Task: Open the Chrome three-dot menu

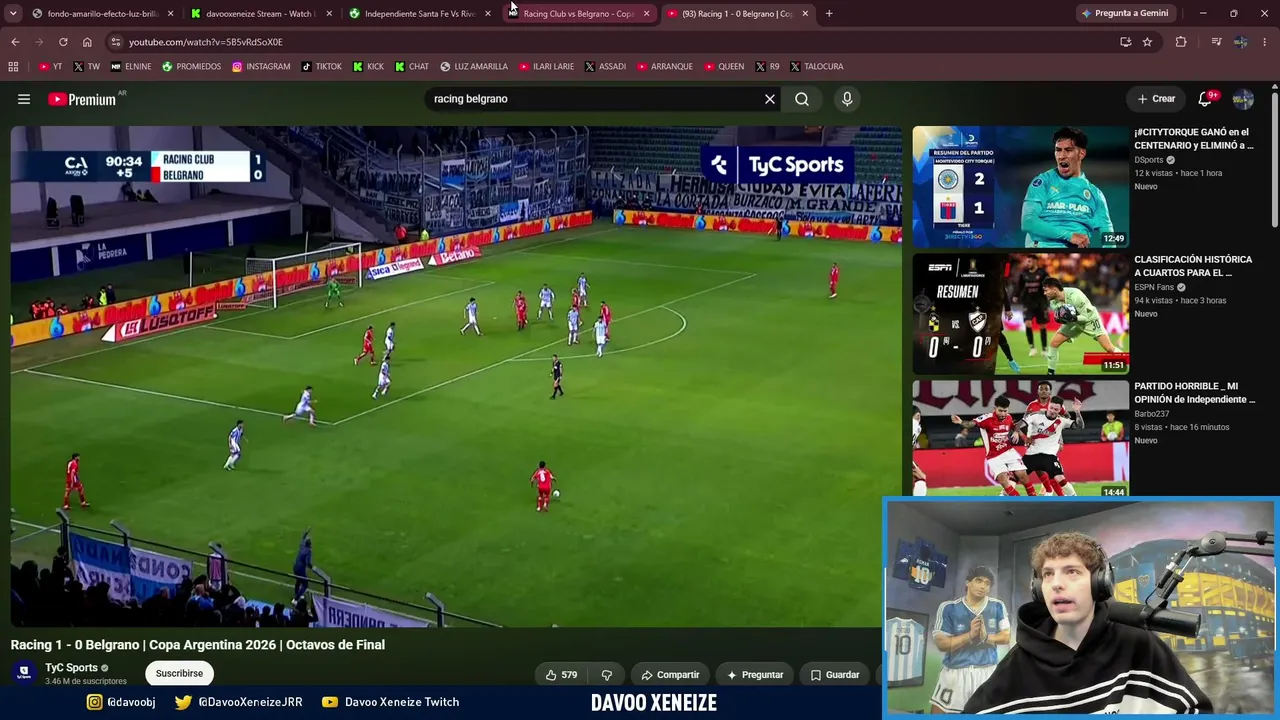Action: pos(1265,42)
